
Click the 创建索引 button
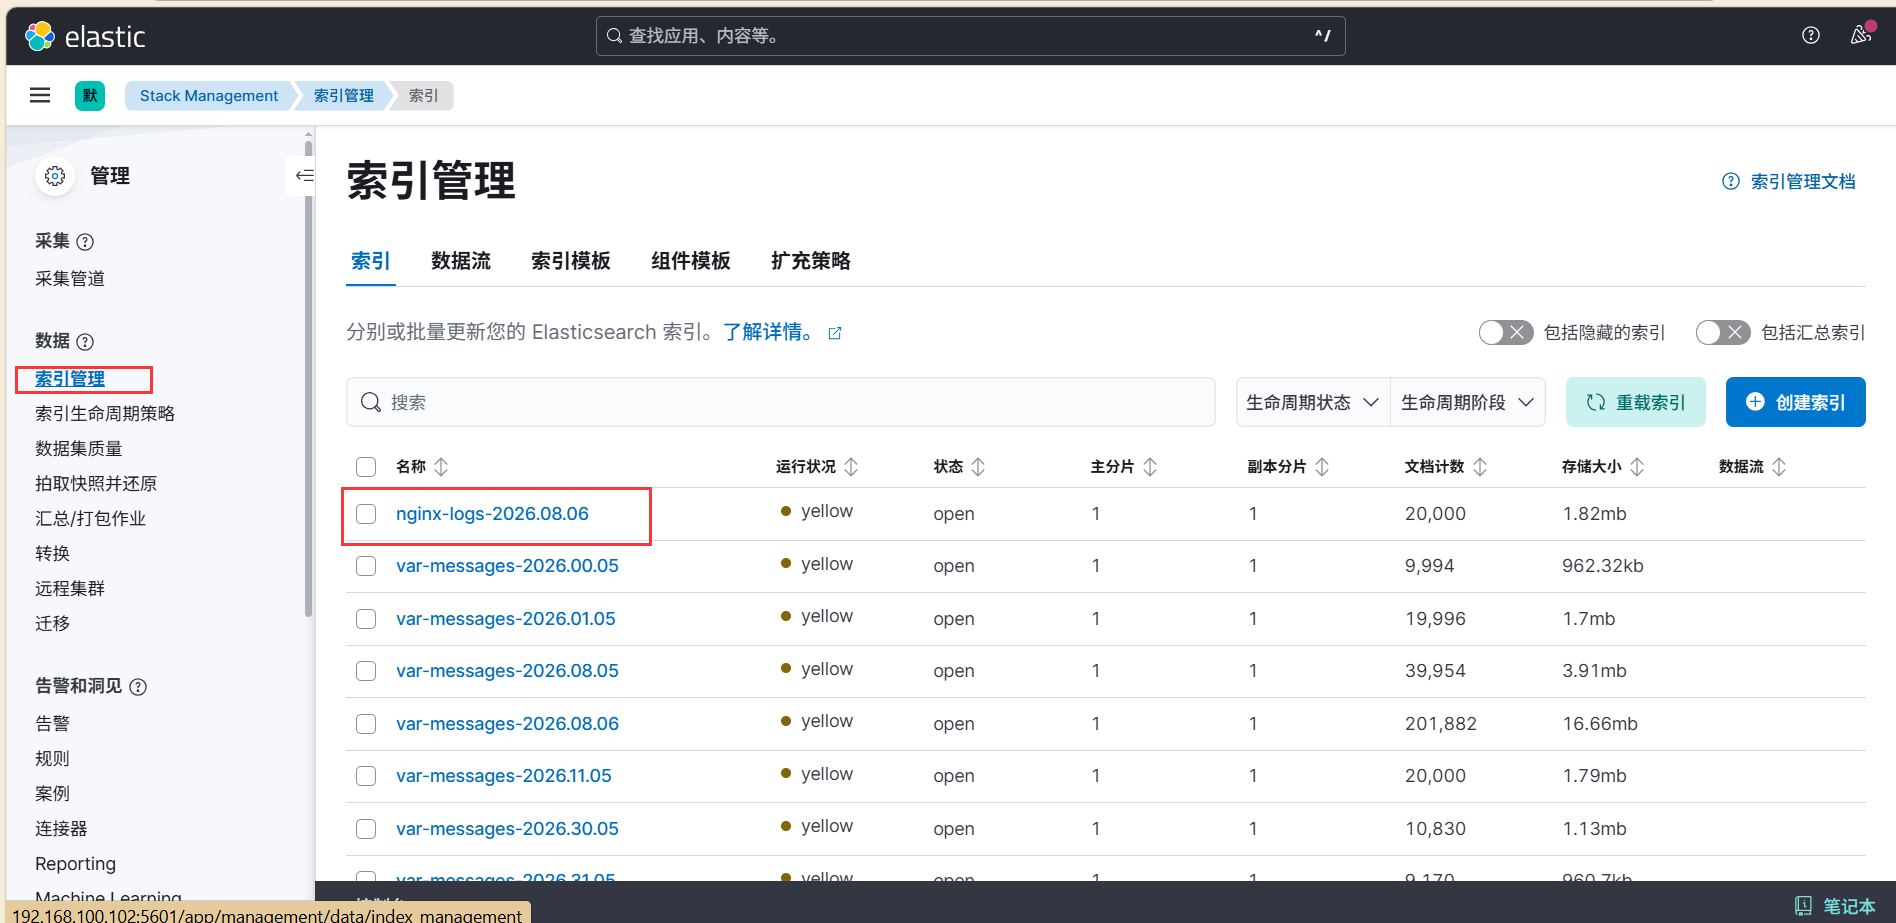[x=1796, y=402]
